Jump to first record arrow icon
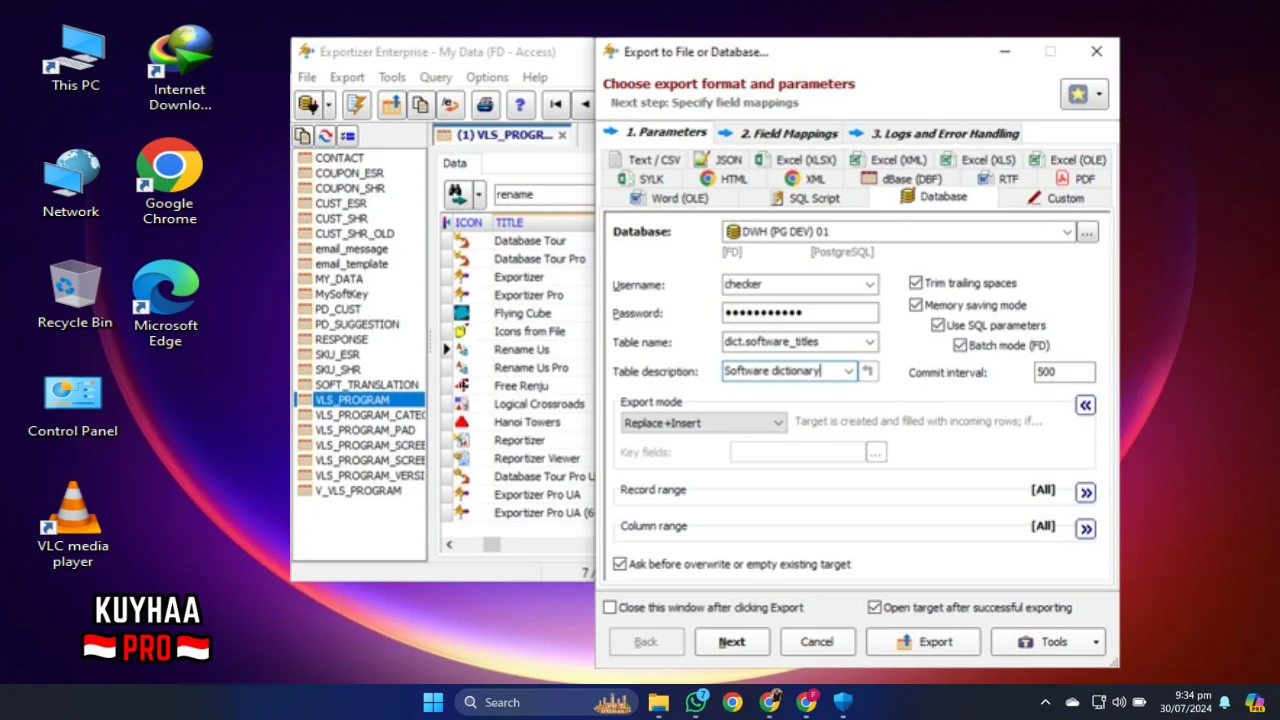1280x720 pixels. (556, 104)
